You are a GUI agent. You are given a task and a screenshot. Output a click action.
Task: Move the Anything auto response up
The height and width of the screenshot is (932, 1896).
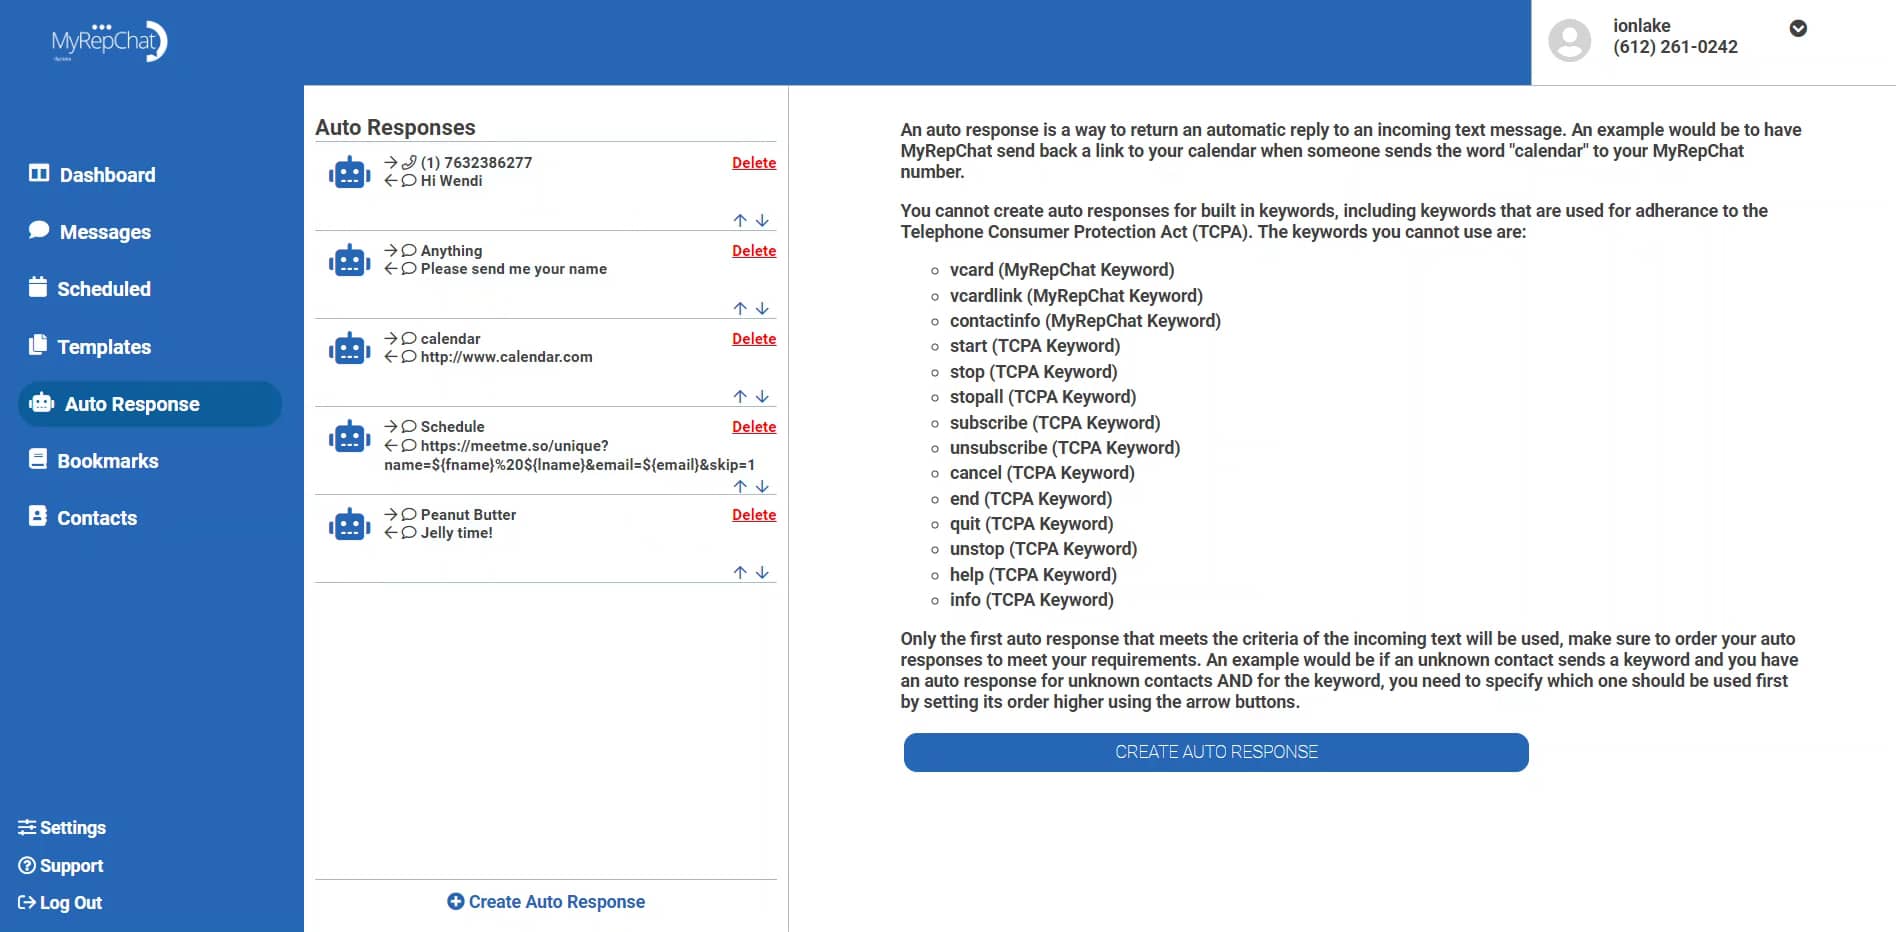(x=741, y=308)
